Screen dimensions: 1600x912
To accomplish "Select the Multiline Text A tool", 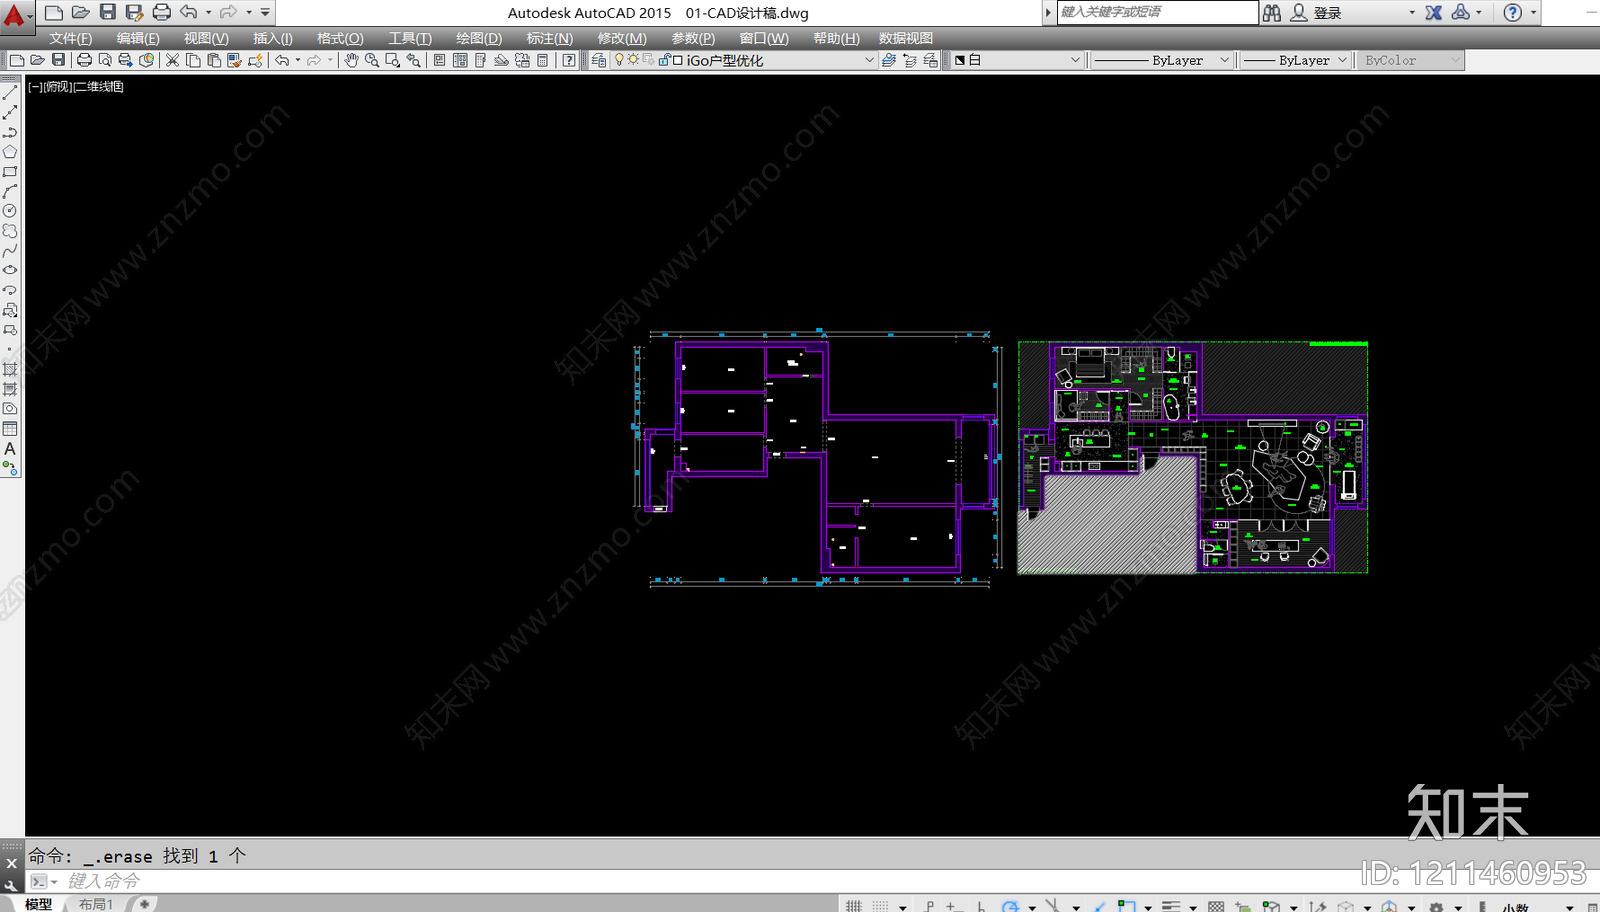I will (10, 449).
